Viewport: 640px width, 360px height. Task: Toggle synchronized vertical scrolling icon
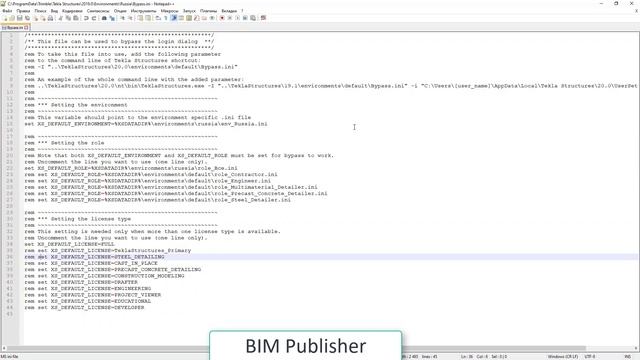pyautogui.click(x=140, y=18)
